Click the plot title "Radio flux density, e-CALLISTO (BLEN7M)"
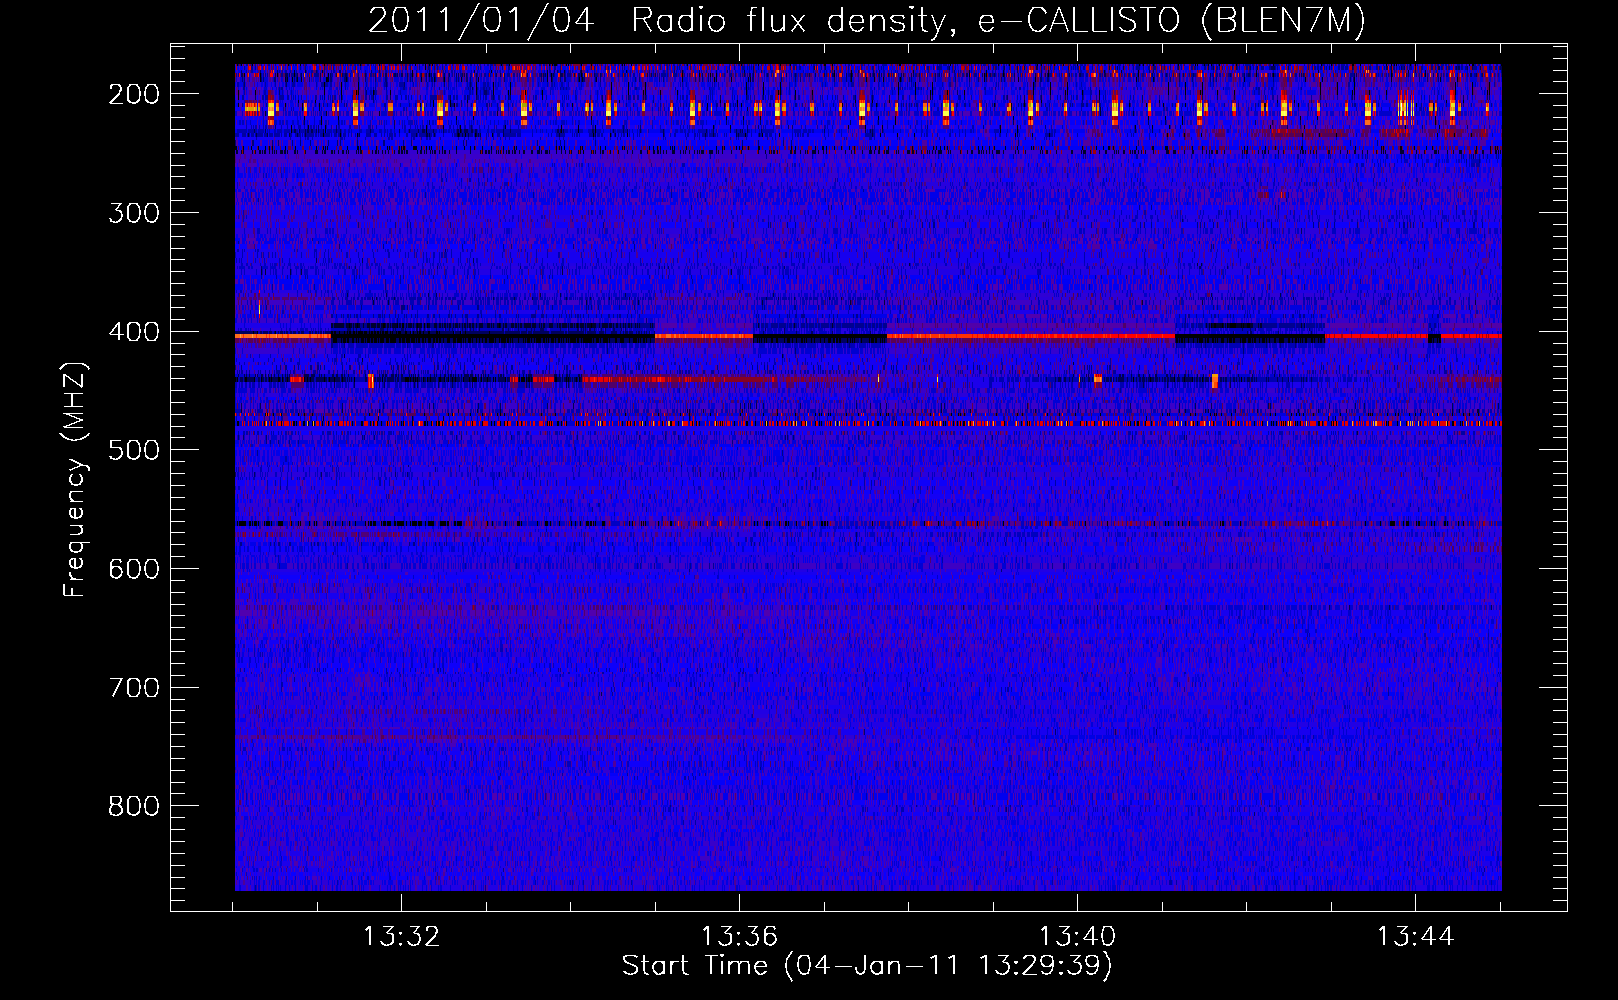 pyautogui.click(x=998, y=21)
